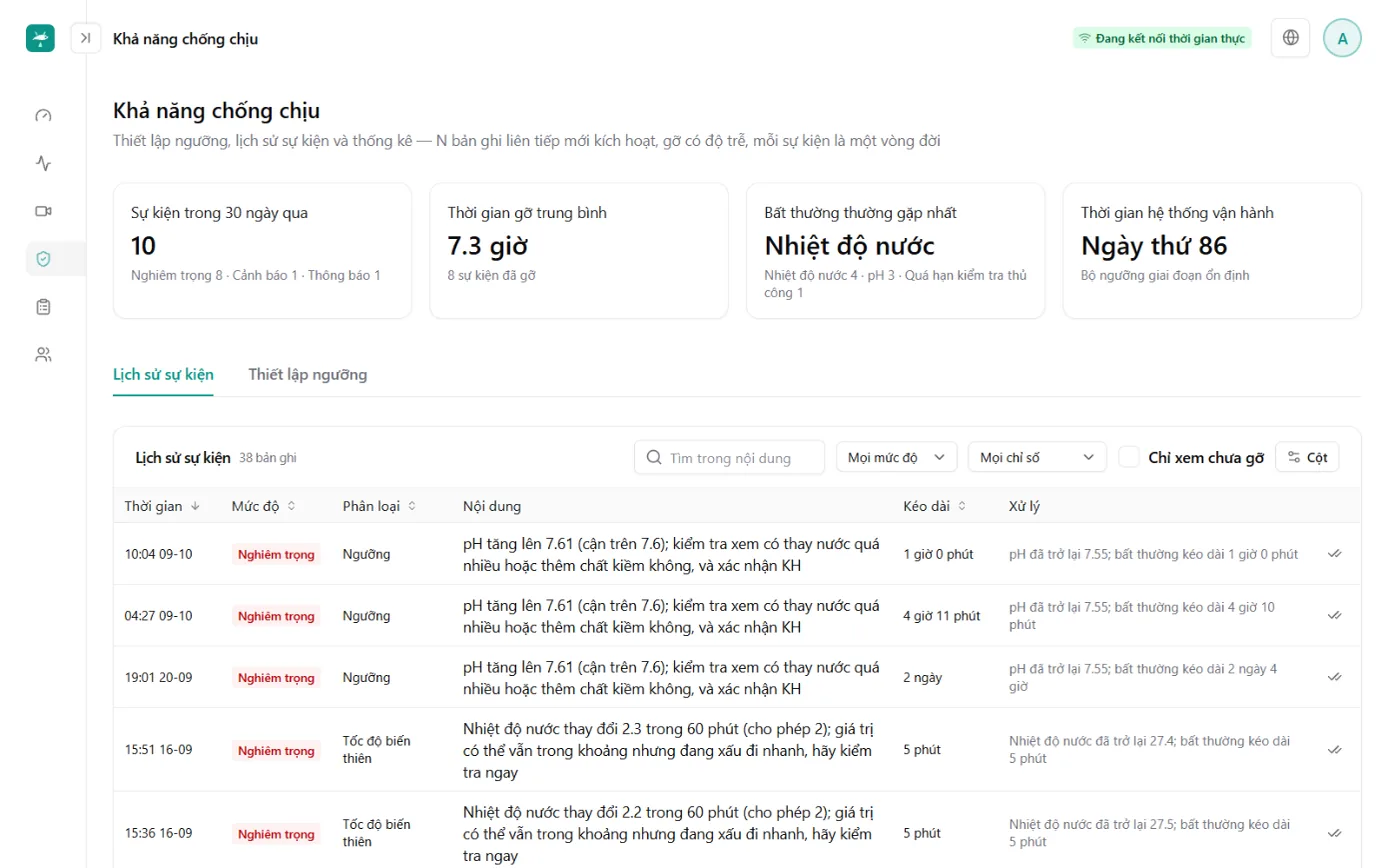
Task: Open the video camera icon in sidebar
Action: 43,211
